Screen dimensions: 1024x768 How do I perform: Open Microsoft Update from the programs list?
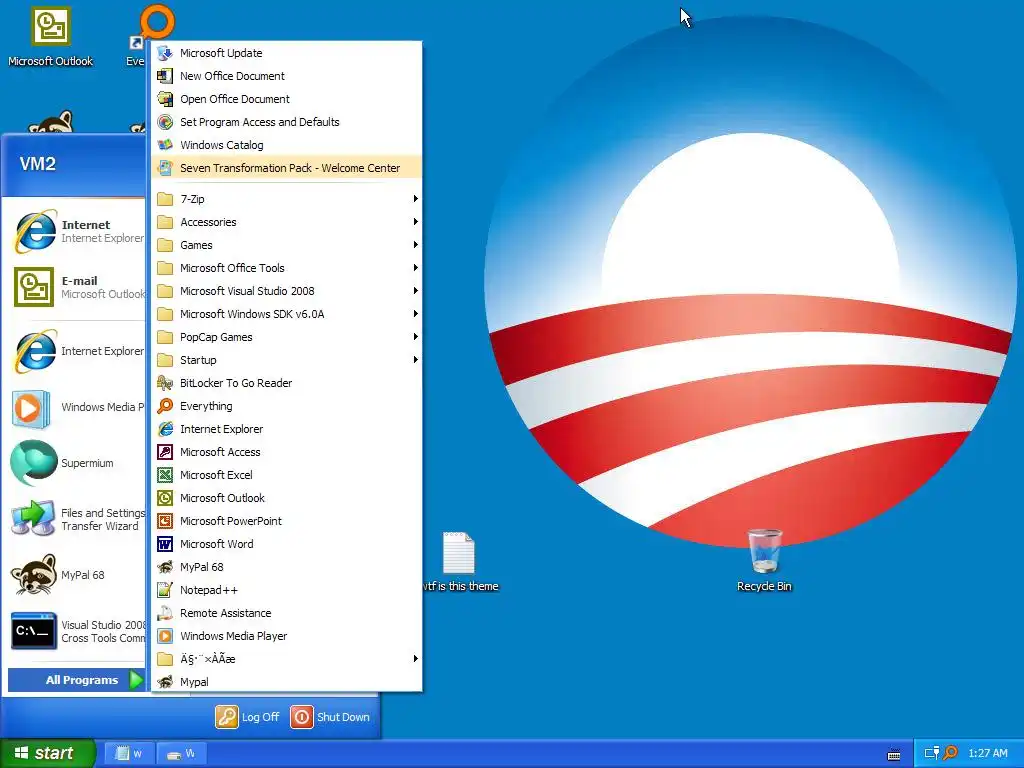coord(287,53)
